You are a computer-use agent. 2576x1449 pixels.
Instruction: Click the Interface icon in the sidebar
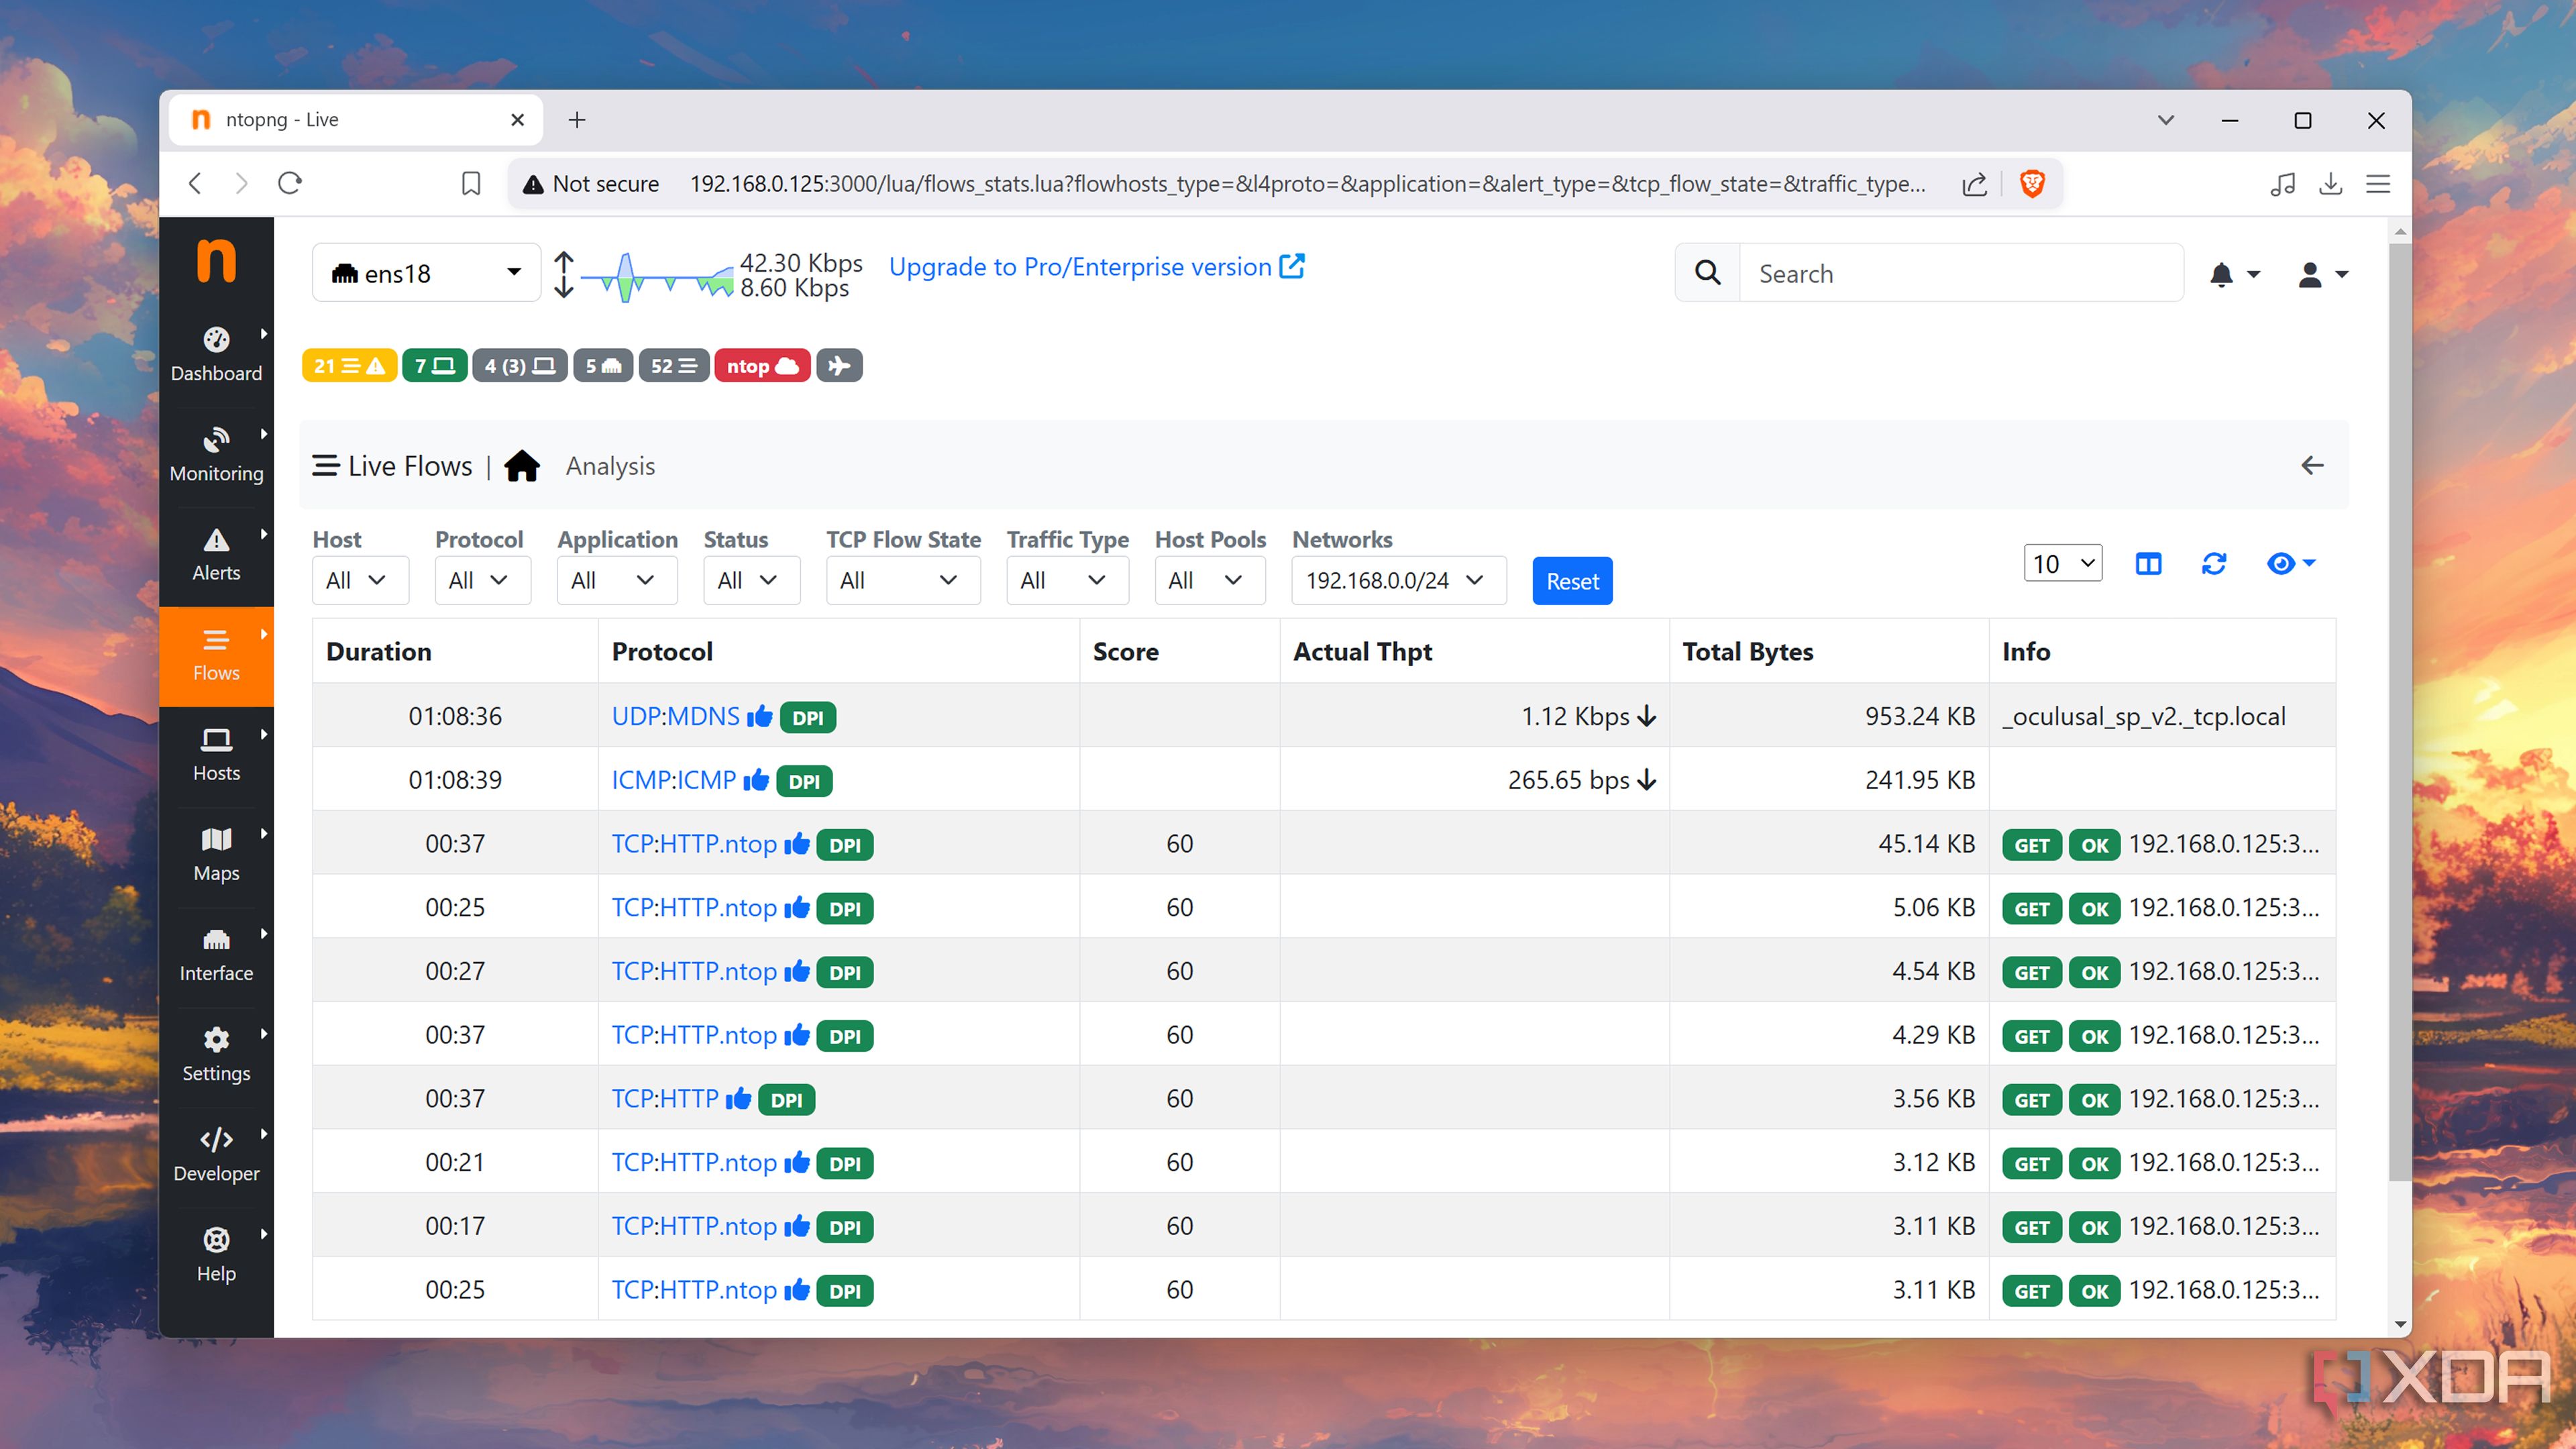[x=216, y=952]
